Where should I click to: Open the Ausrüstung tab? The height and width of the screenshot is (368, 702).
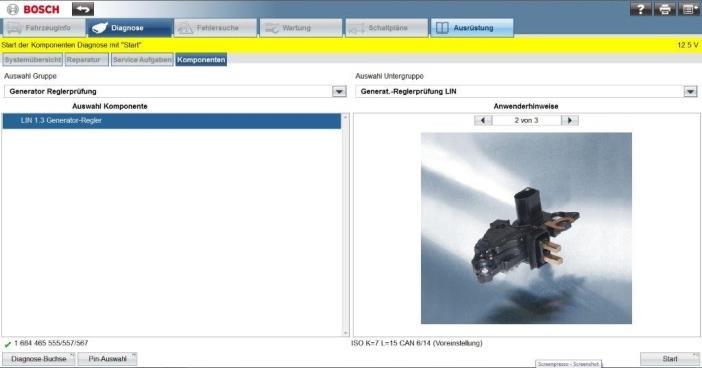coord(472,28)
